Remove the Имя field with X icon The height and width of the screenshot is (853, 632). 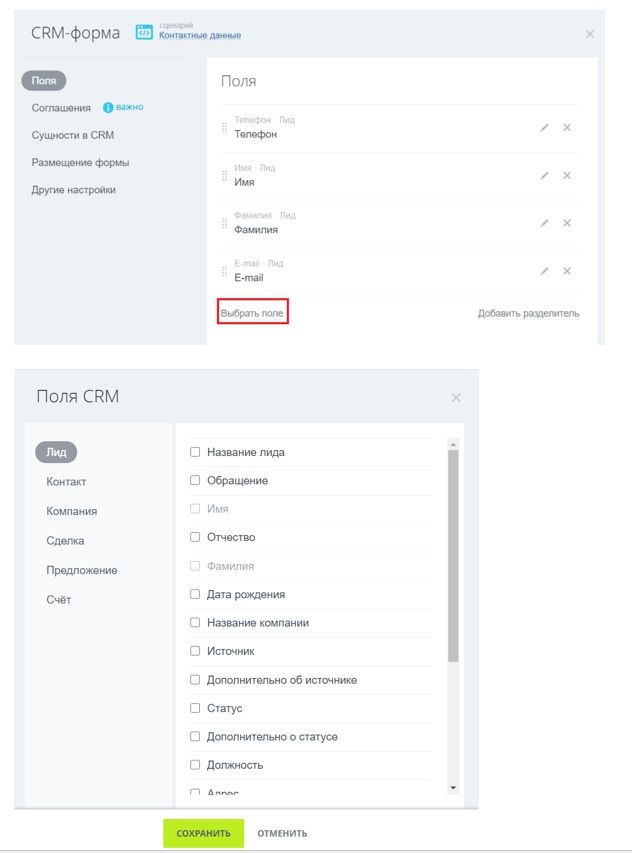pos(567,175)
